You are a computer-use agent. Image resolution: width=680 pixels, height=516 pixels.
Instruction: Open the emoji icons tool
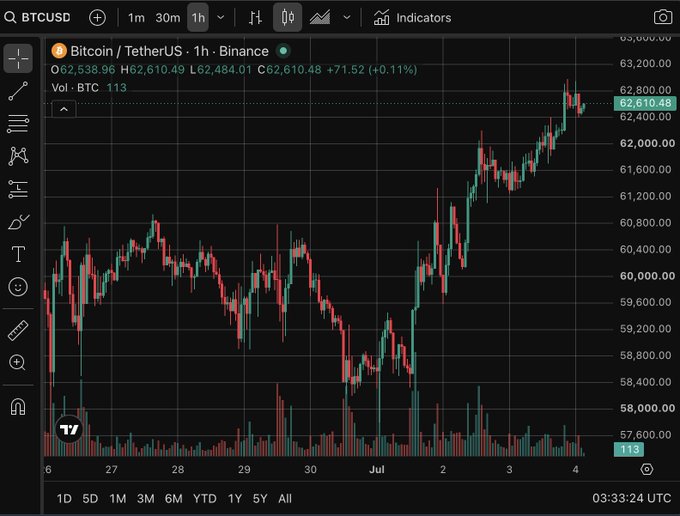click(18, 287)
